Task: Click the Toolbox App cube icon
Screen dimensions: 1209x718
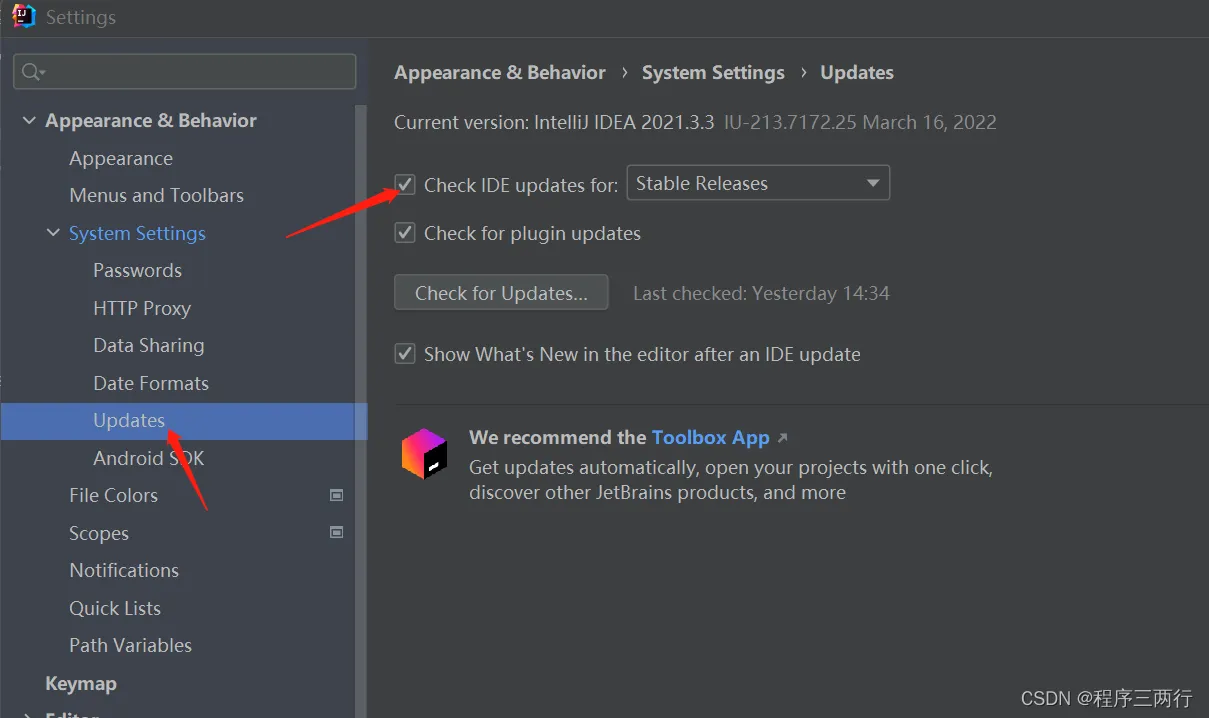Action: pos(424,453)
